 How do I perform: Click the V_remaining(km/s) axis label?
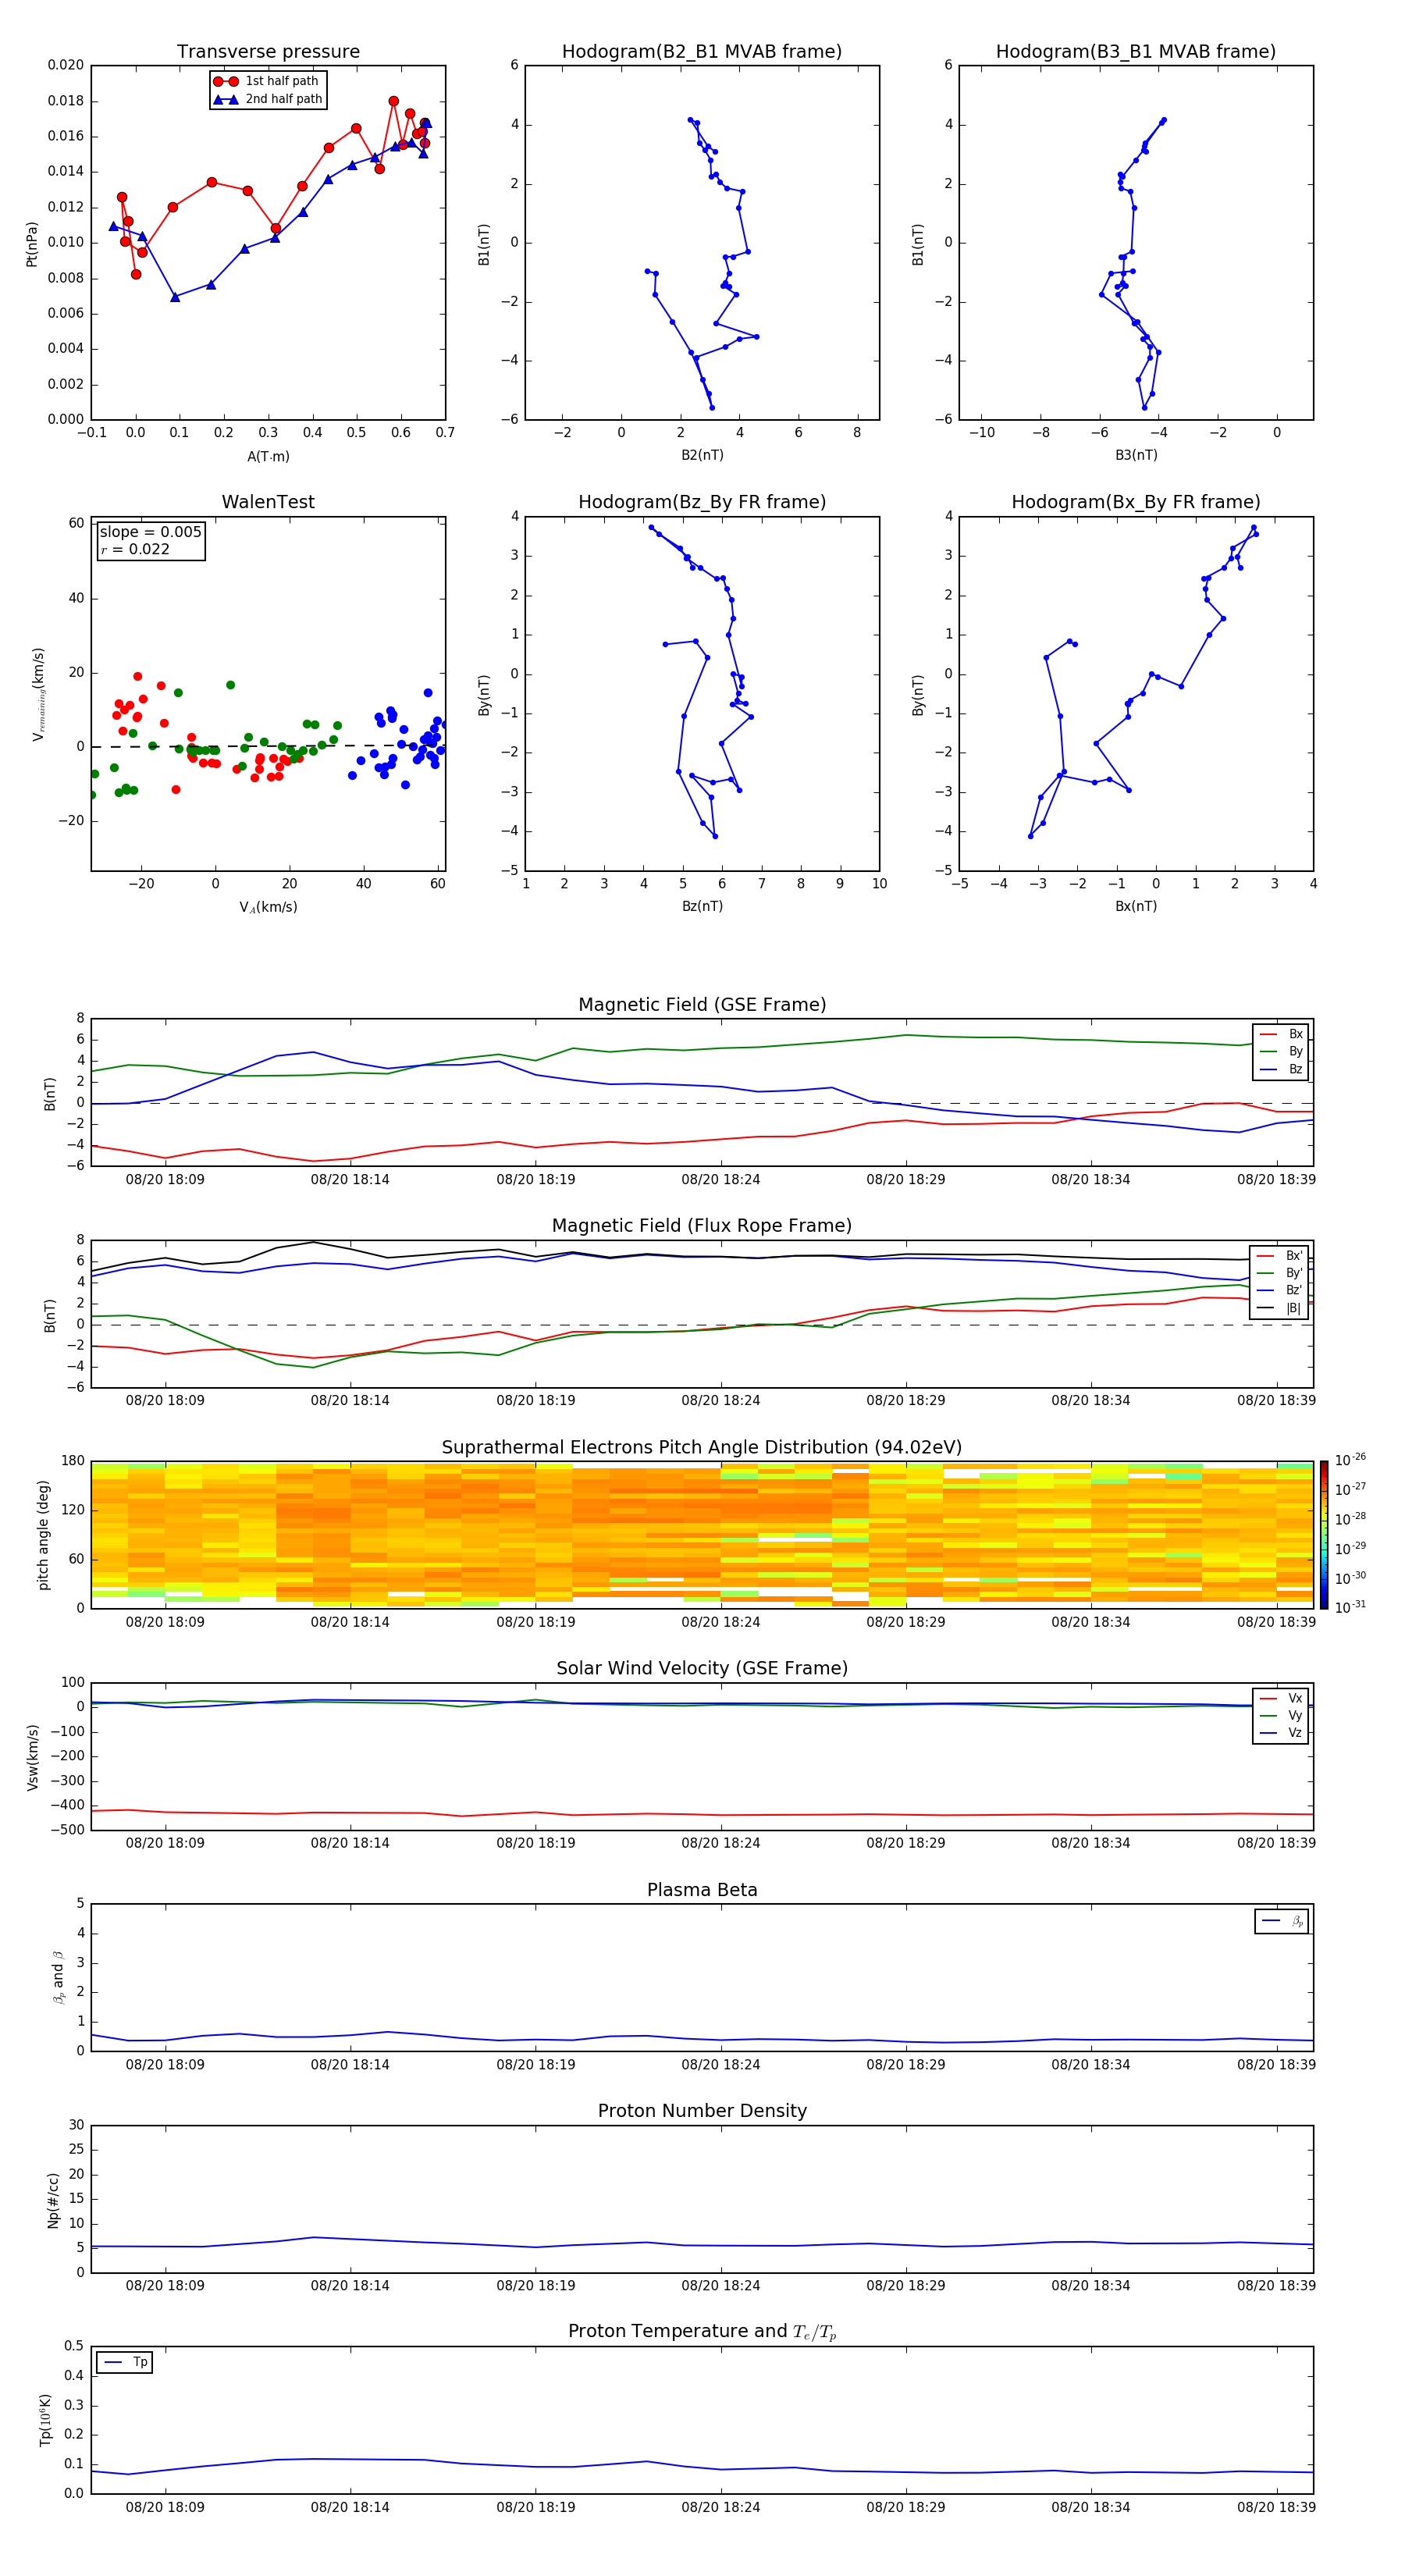pos(38,694)
